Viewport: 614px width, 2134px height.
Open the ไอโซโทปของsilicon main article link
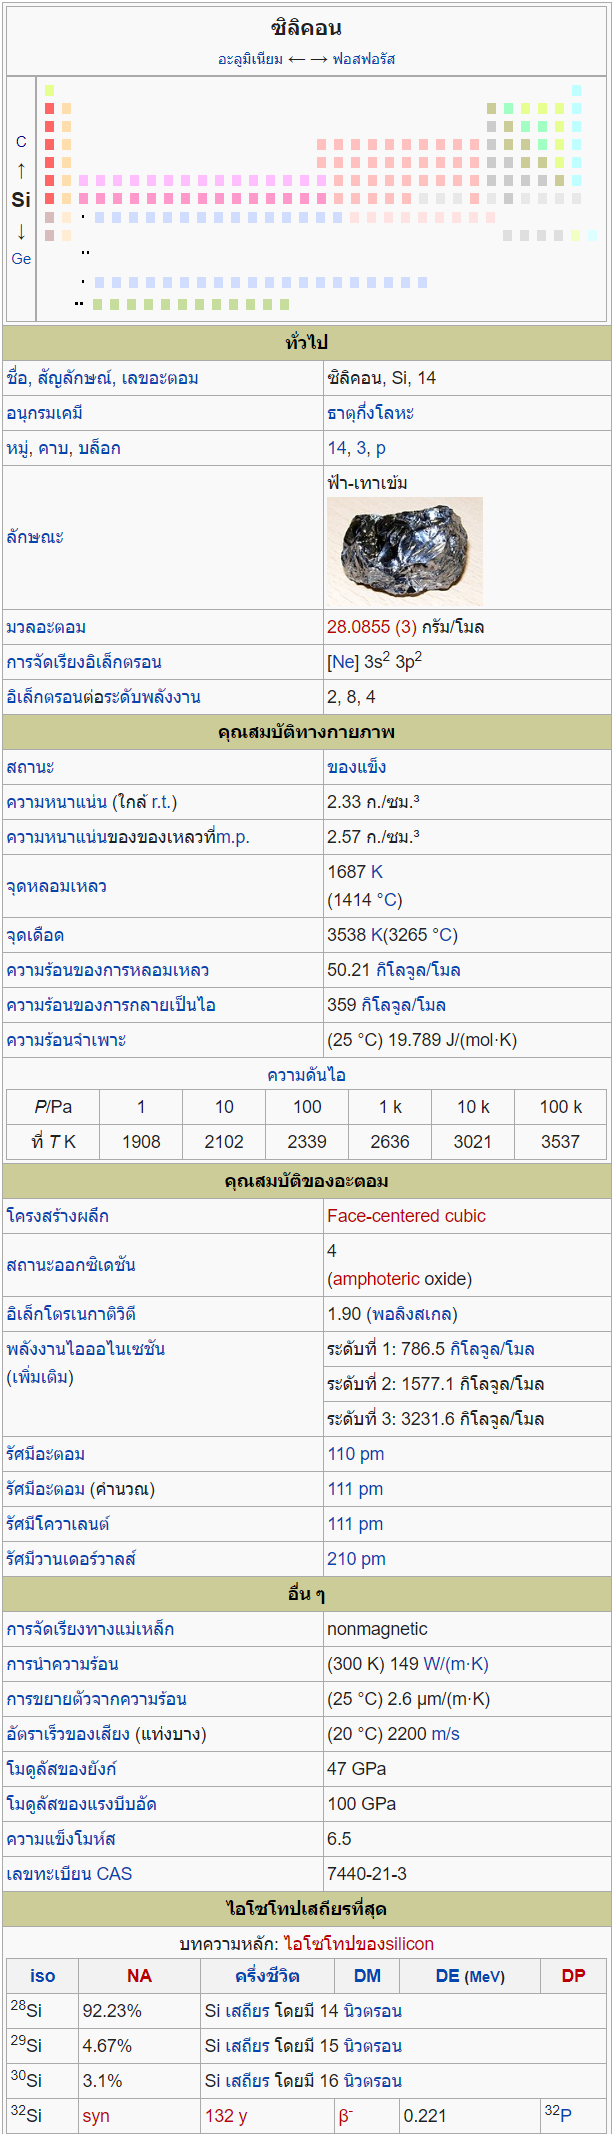(359, 1944)
